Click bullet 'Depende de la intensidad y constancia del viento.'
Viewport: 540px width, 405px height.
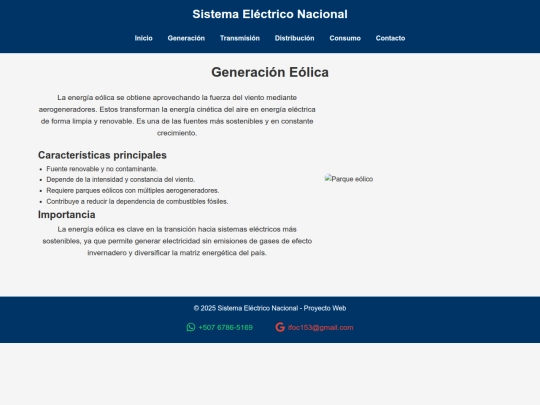[x=121, y=179]
